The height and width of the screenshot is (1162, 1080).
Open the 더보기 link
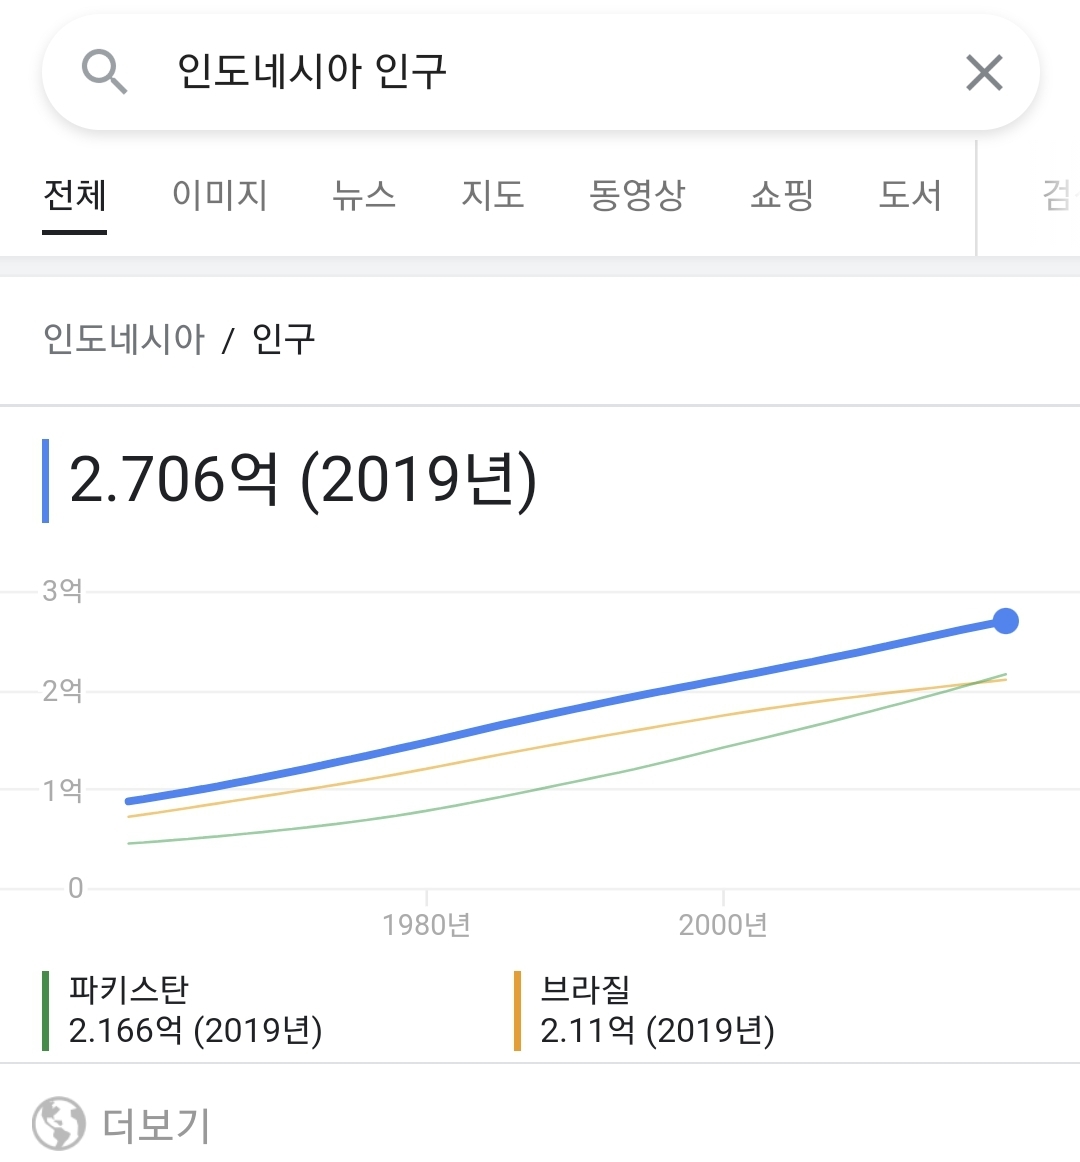click(x=157, y=1125)
